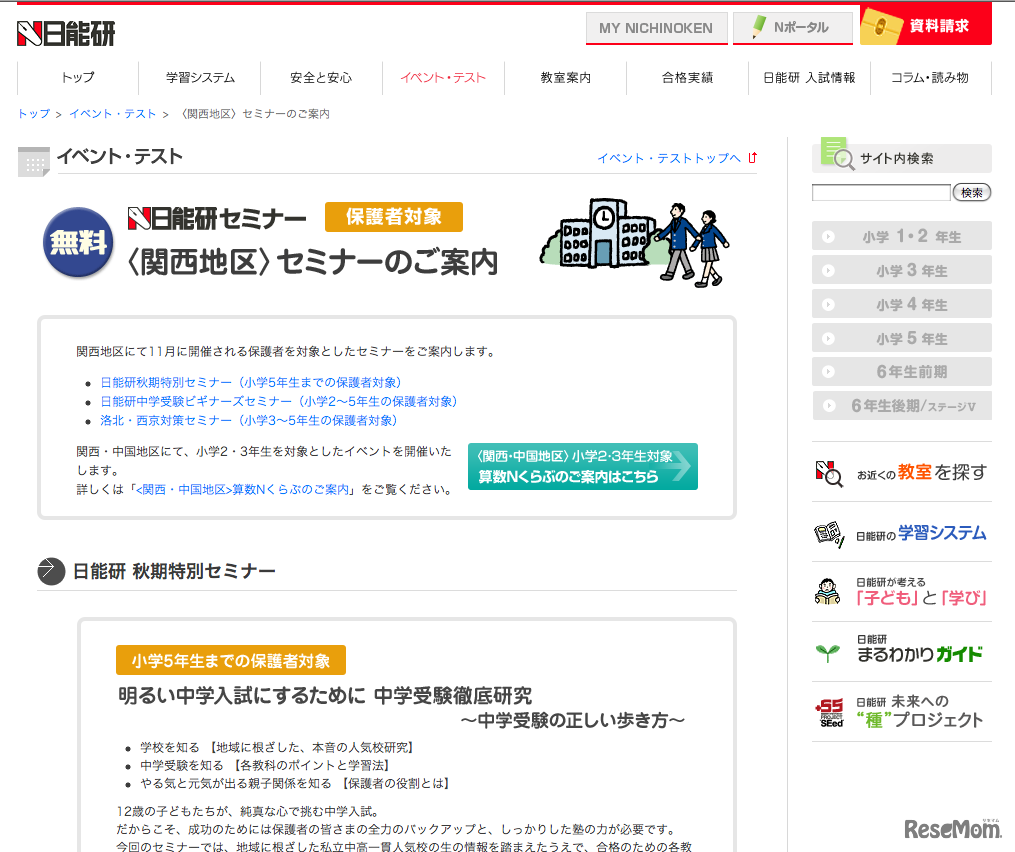
Task: Open the Nポータル pencil button
Action: click(792, 28)
